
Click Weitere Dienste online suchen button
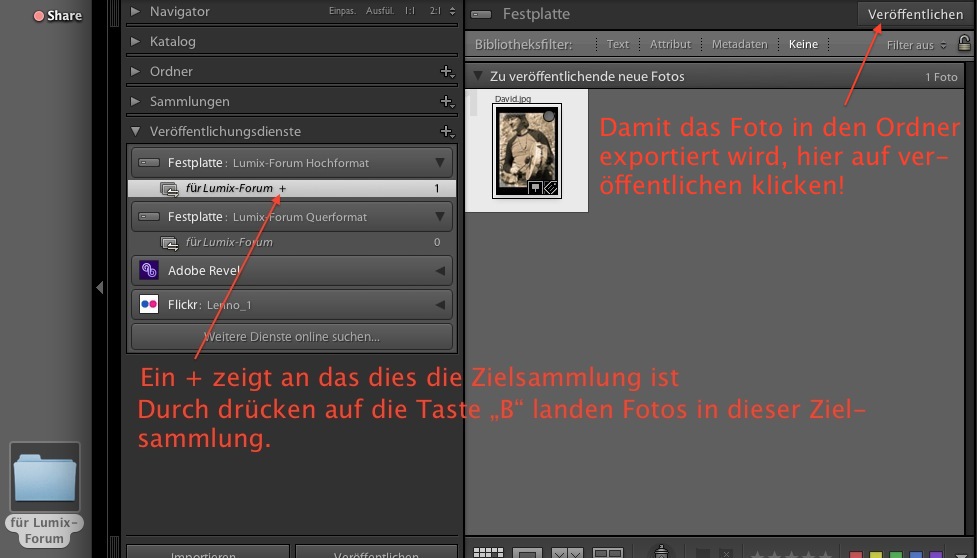(291, 337)
